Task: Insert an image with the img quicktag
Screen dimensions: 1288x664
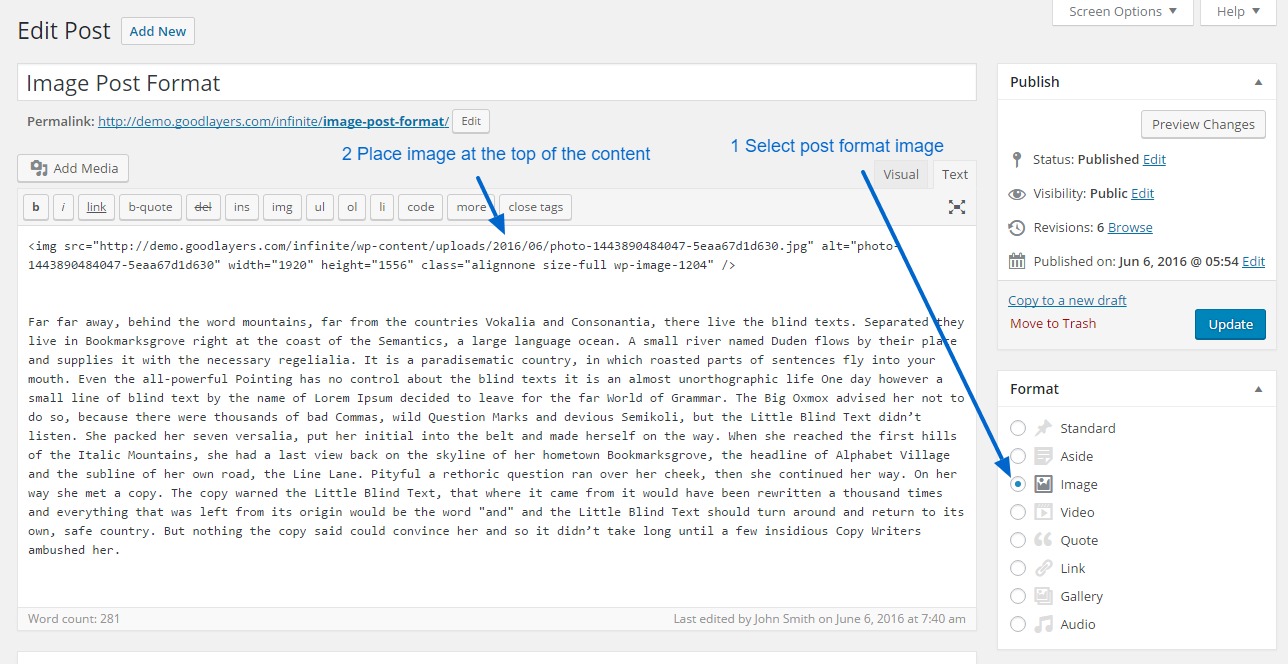Action: 282,207
